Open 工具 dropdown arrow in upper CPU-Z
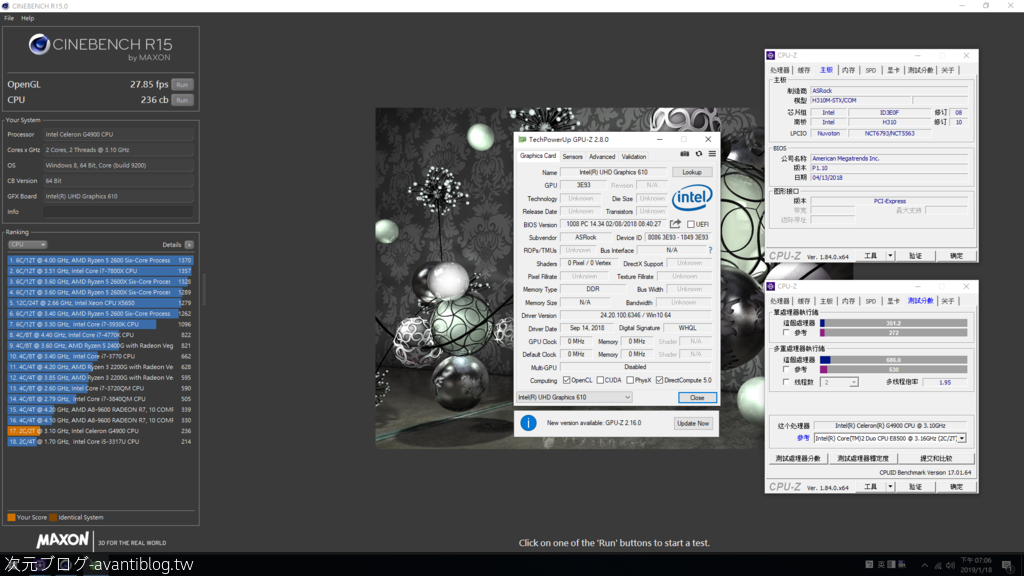 tap(889, 256)
